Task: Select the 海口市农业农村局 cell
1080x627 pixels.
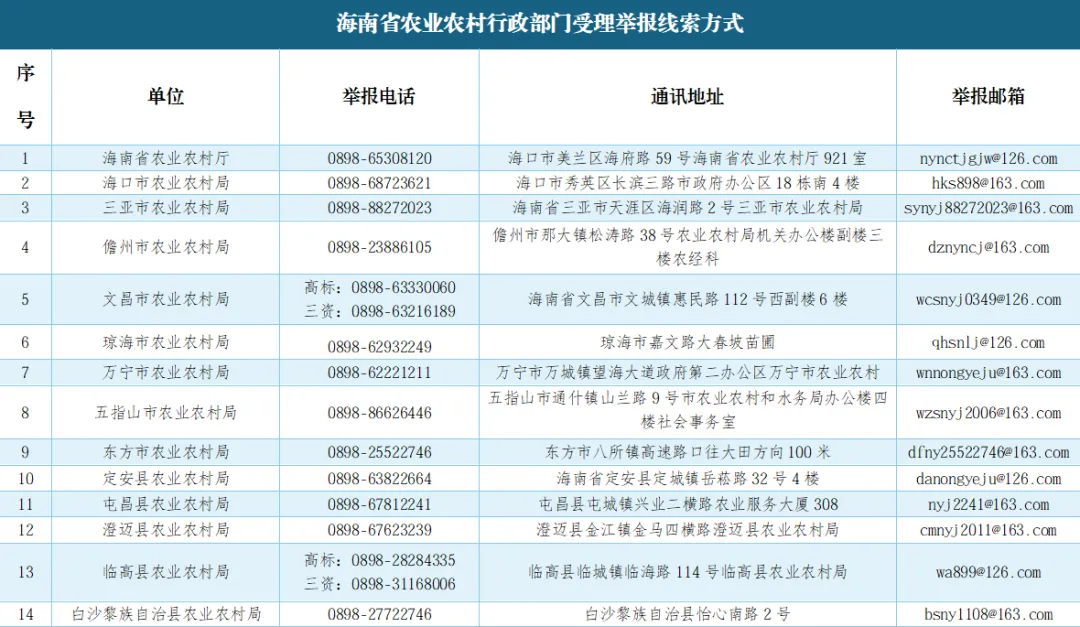Action: pyautogui.click(x=166, y=183)
